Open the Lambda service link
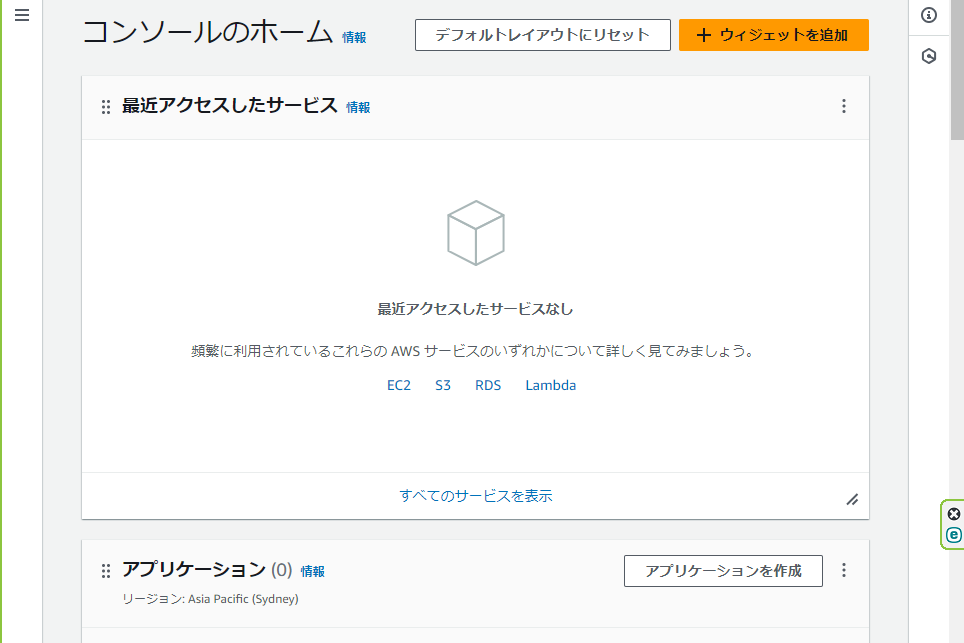Viewport: 964px width, 643px height. (551, 385)
